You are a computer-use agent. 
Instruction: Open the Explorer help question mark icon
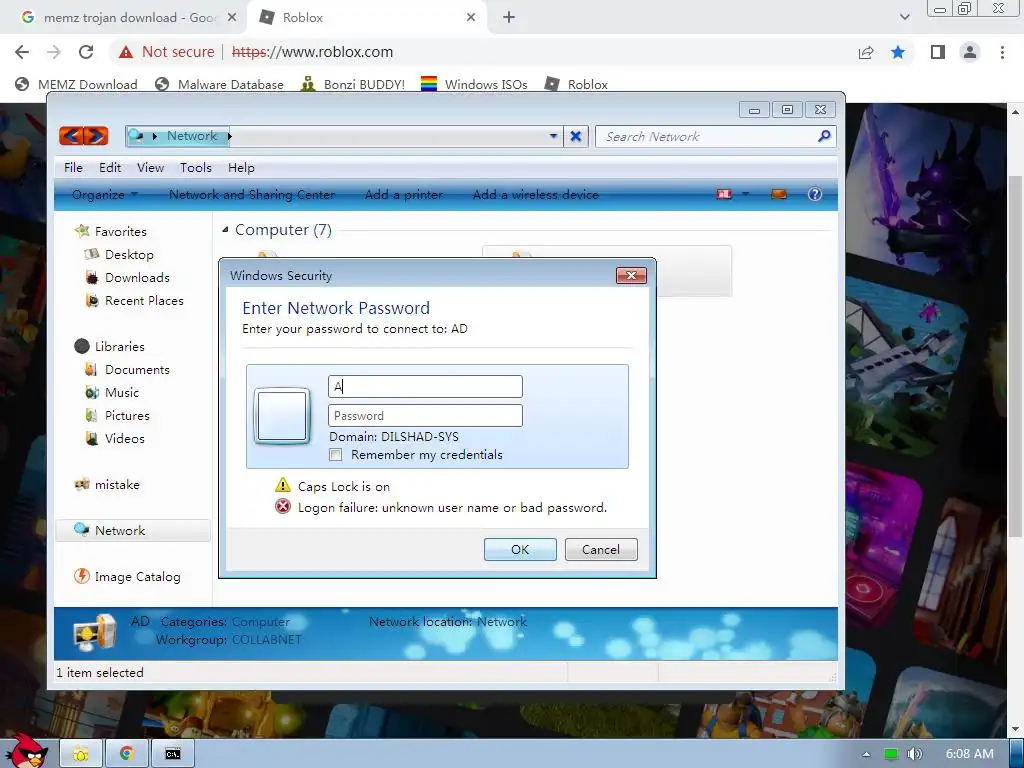pos(814,194)
